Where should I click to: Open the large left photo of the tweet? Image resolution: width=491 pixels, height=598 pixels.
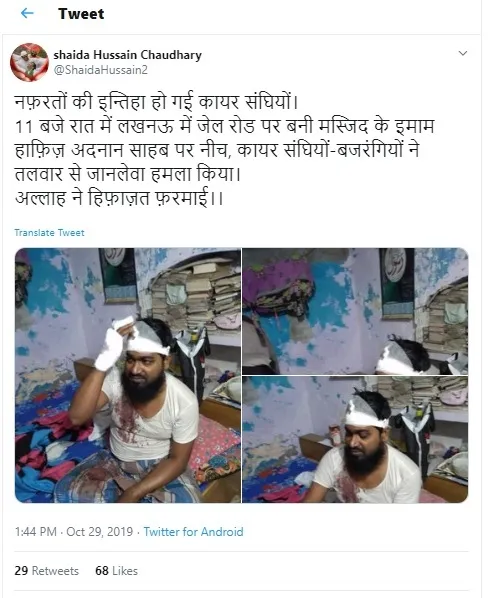tap(128, 375)
